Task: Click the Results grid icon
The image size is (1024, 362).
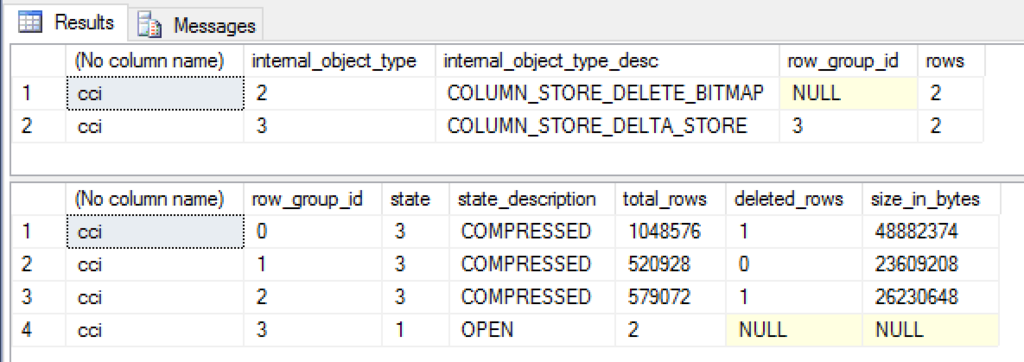Action: 30,22
